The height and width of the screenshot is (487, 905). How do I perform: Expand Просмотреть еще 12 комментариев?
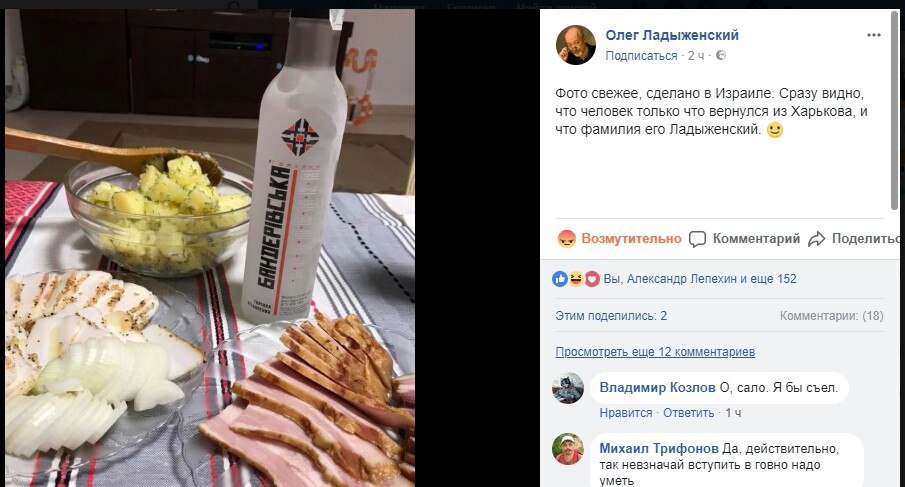pos(655,352)
